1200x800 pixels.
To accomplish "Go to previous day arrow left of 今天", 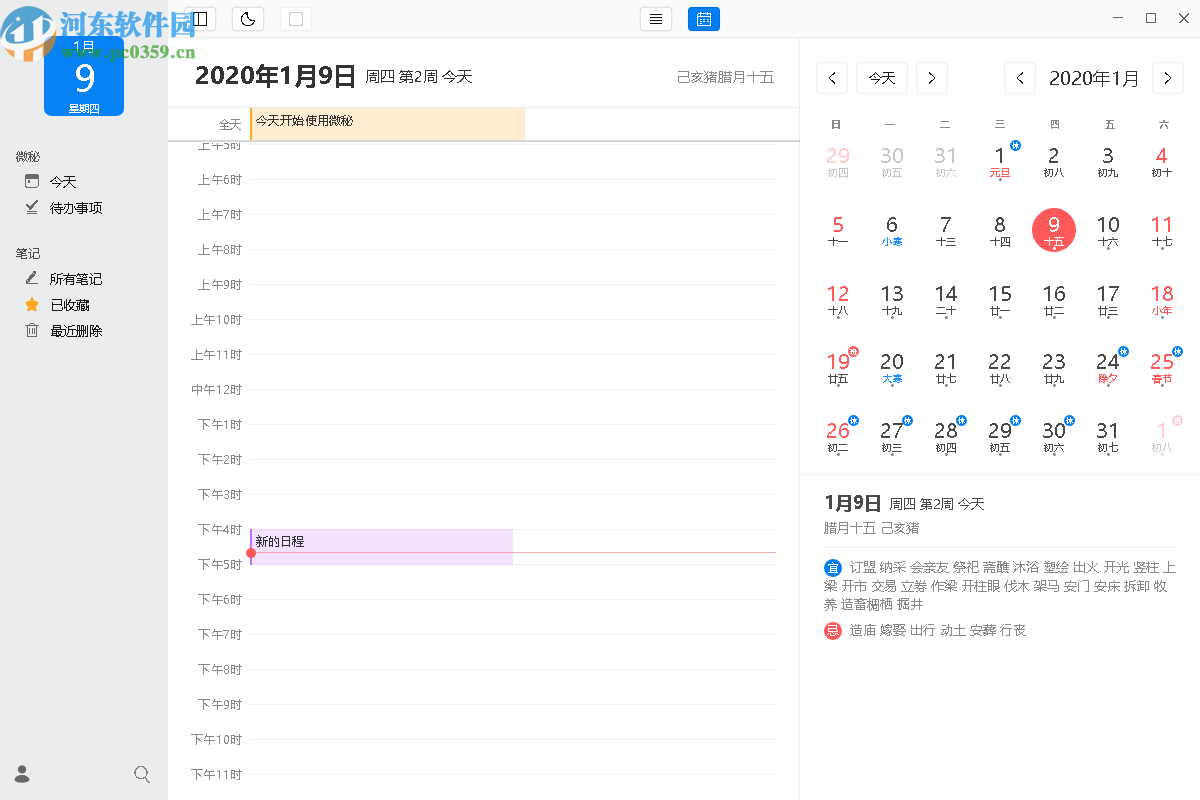I will coord(832,78).
